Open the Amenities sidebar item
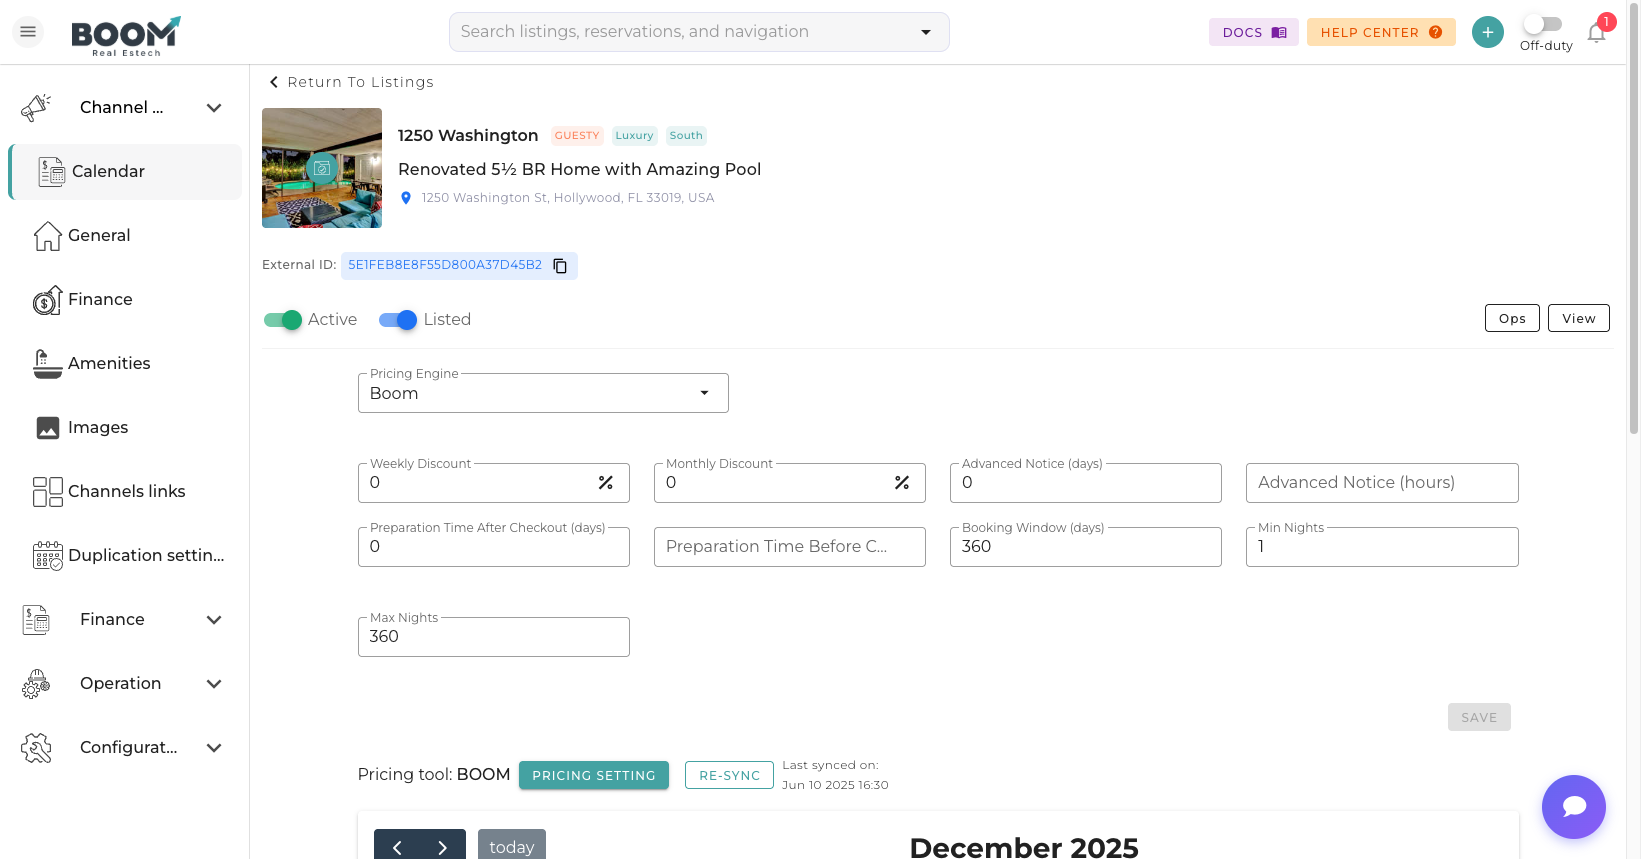The image size is (1641, 859). pyautogui.click(x=109, y=364)
